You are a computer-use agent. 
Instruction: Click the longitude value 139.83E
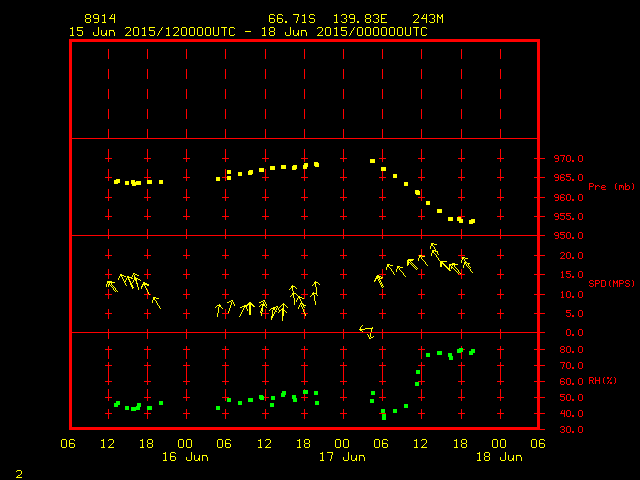click(360, 19)
